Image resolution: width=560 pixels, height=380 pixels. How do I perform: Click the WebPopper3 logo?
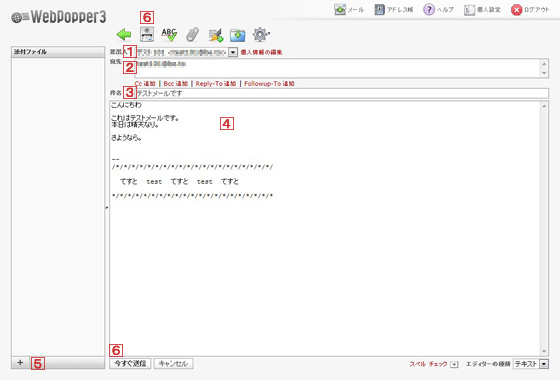point(59,17)
